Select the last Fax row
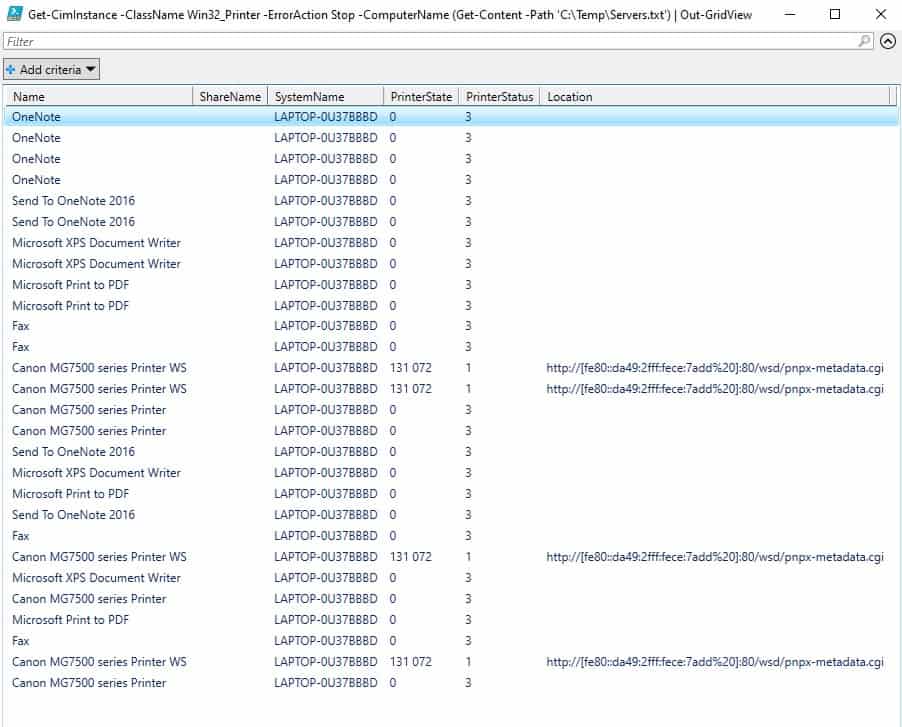The height and width of the screenshot is (727, 902). 452,641
